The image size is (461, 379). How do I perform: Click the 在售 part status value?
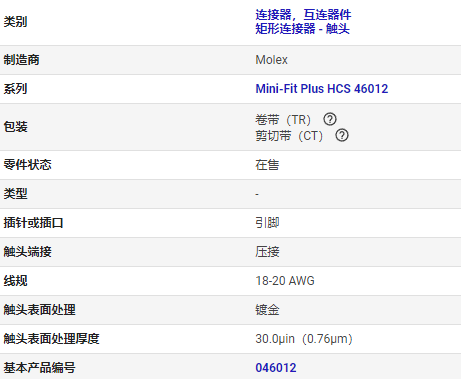[x=267, y=165]
